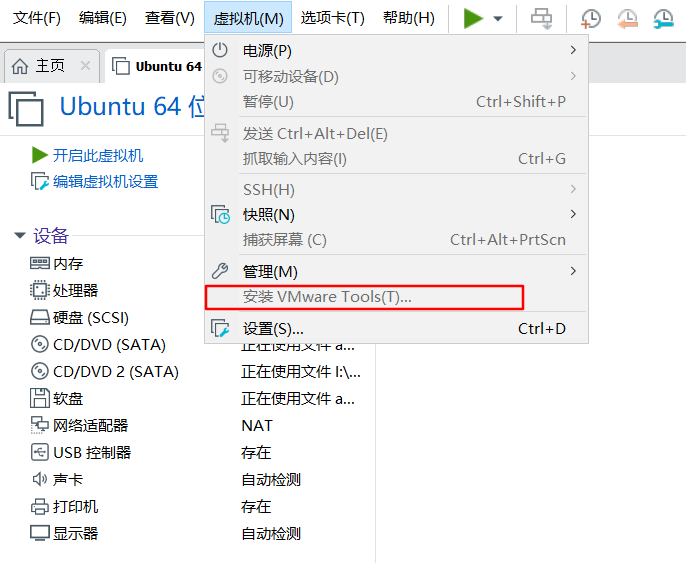Viewport: 686px width, 563px height.
Task: Click 暂停(U) menu entry
Action: (397, 102)
